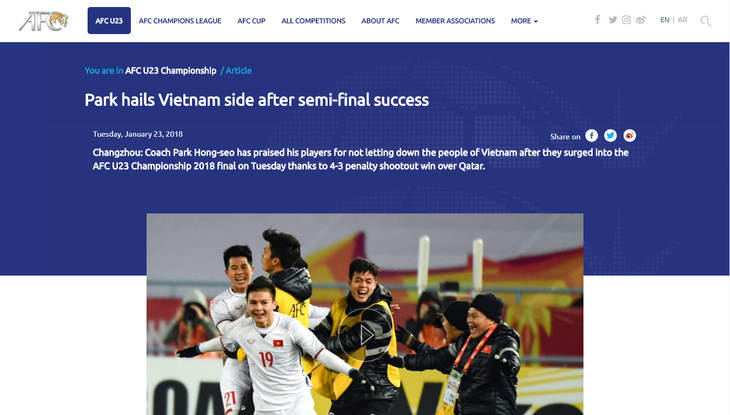The image size is (730, 415).
Task: Select EN language option
Action: [664, 20]
